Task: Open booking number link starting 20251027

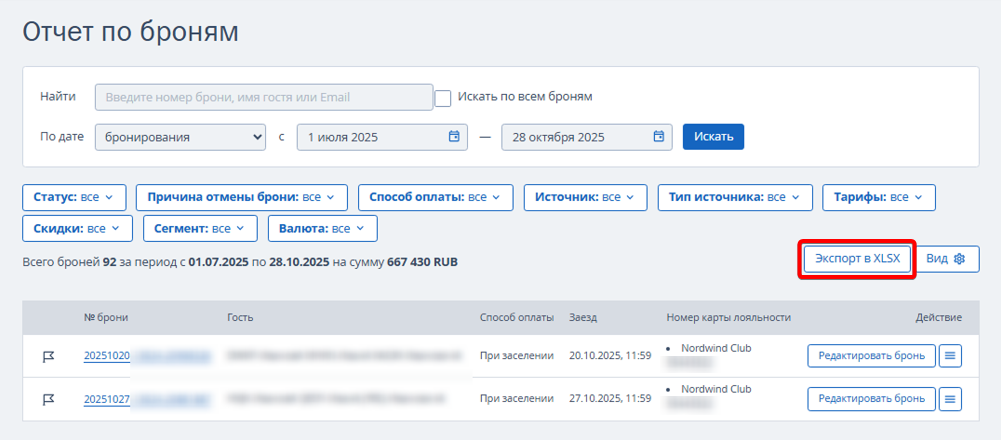Action: tap(107, 400)
